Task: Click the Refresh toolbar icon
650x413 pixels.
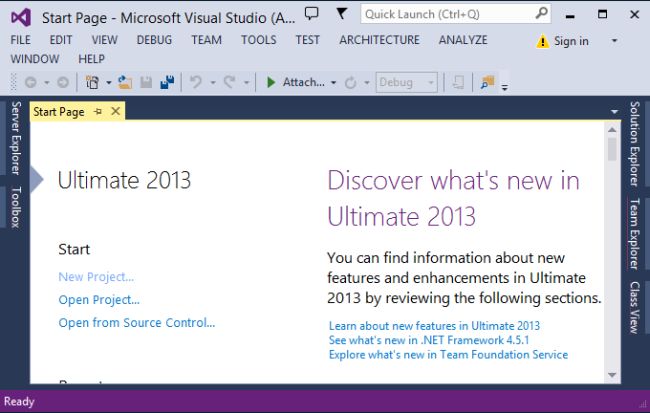Action: [x=351, y=83]
